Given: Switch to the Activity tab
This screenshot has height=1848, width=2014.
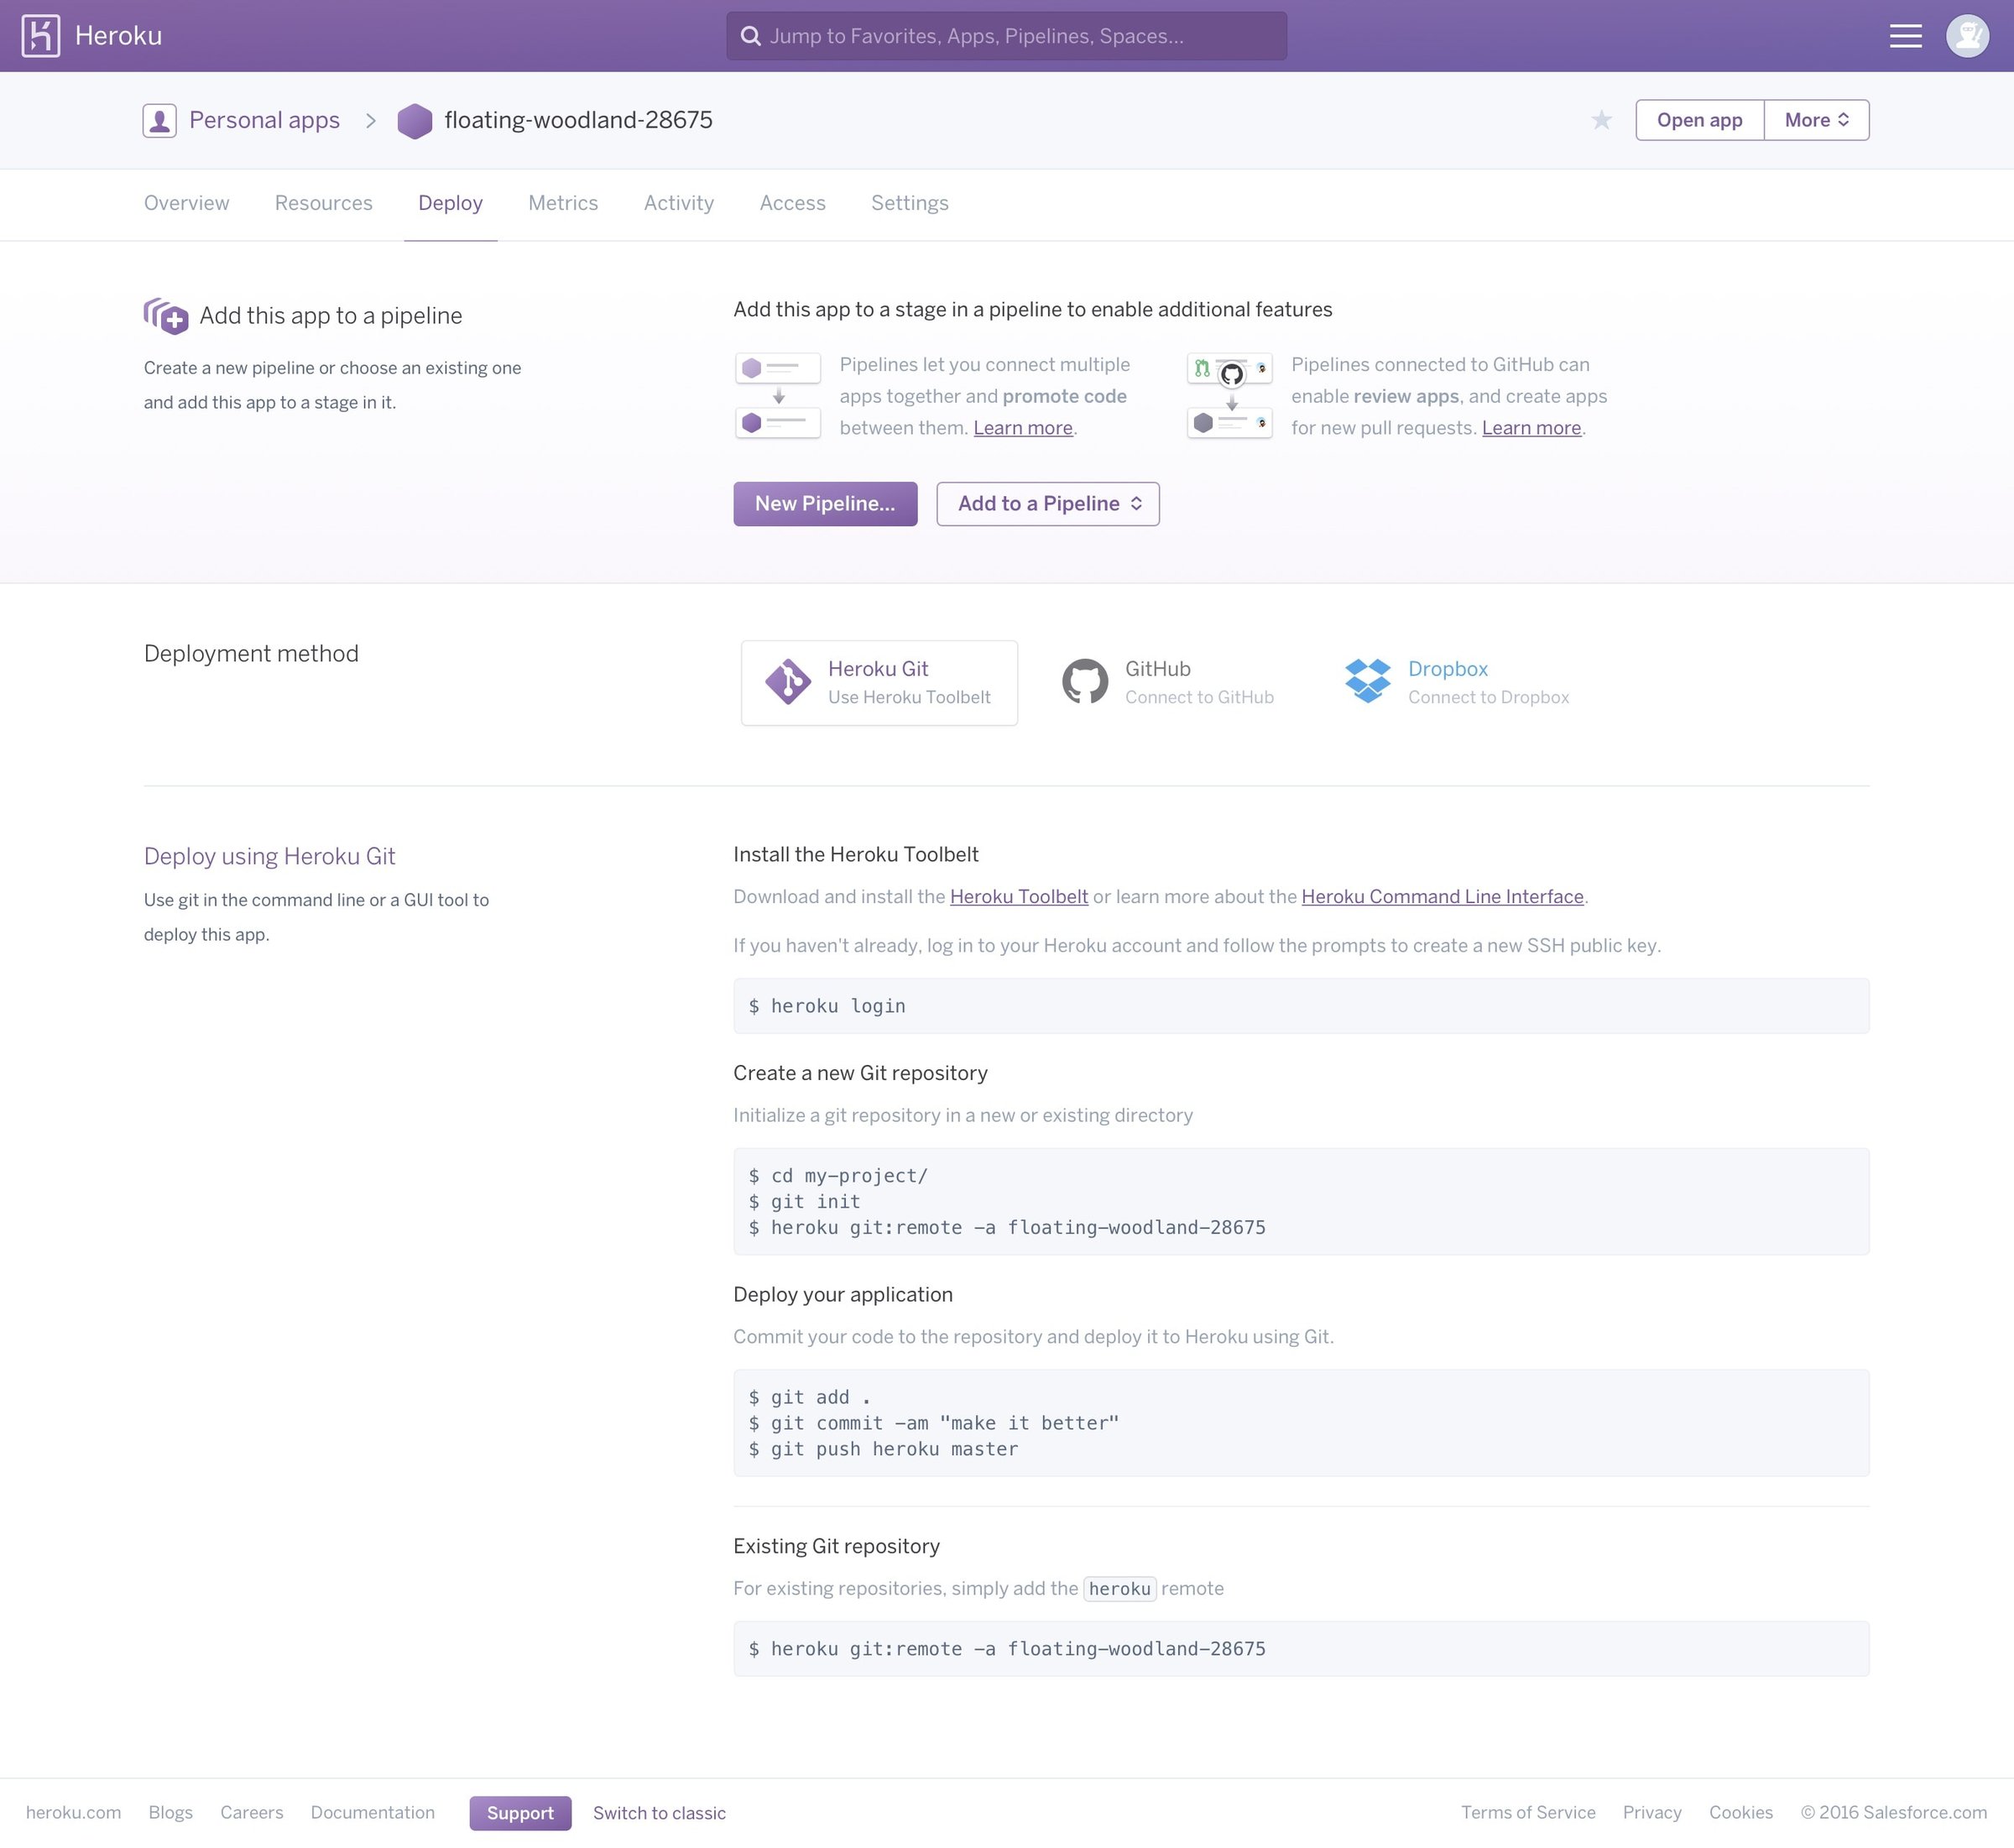Looking at the screenshot, I should [x=679, y=203].
